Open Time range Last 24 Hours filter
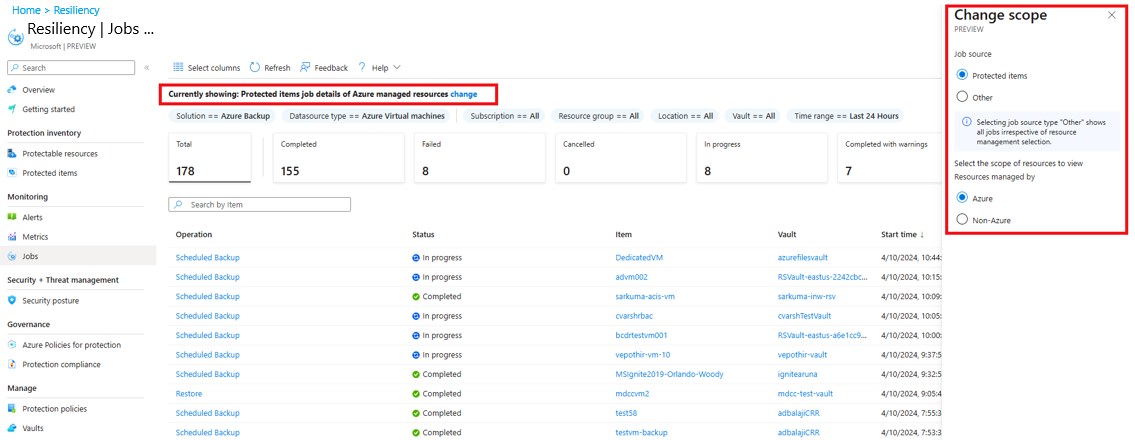The width and height of the screenshot is (1135, 440). coord(846,116)
